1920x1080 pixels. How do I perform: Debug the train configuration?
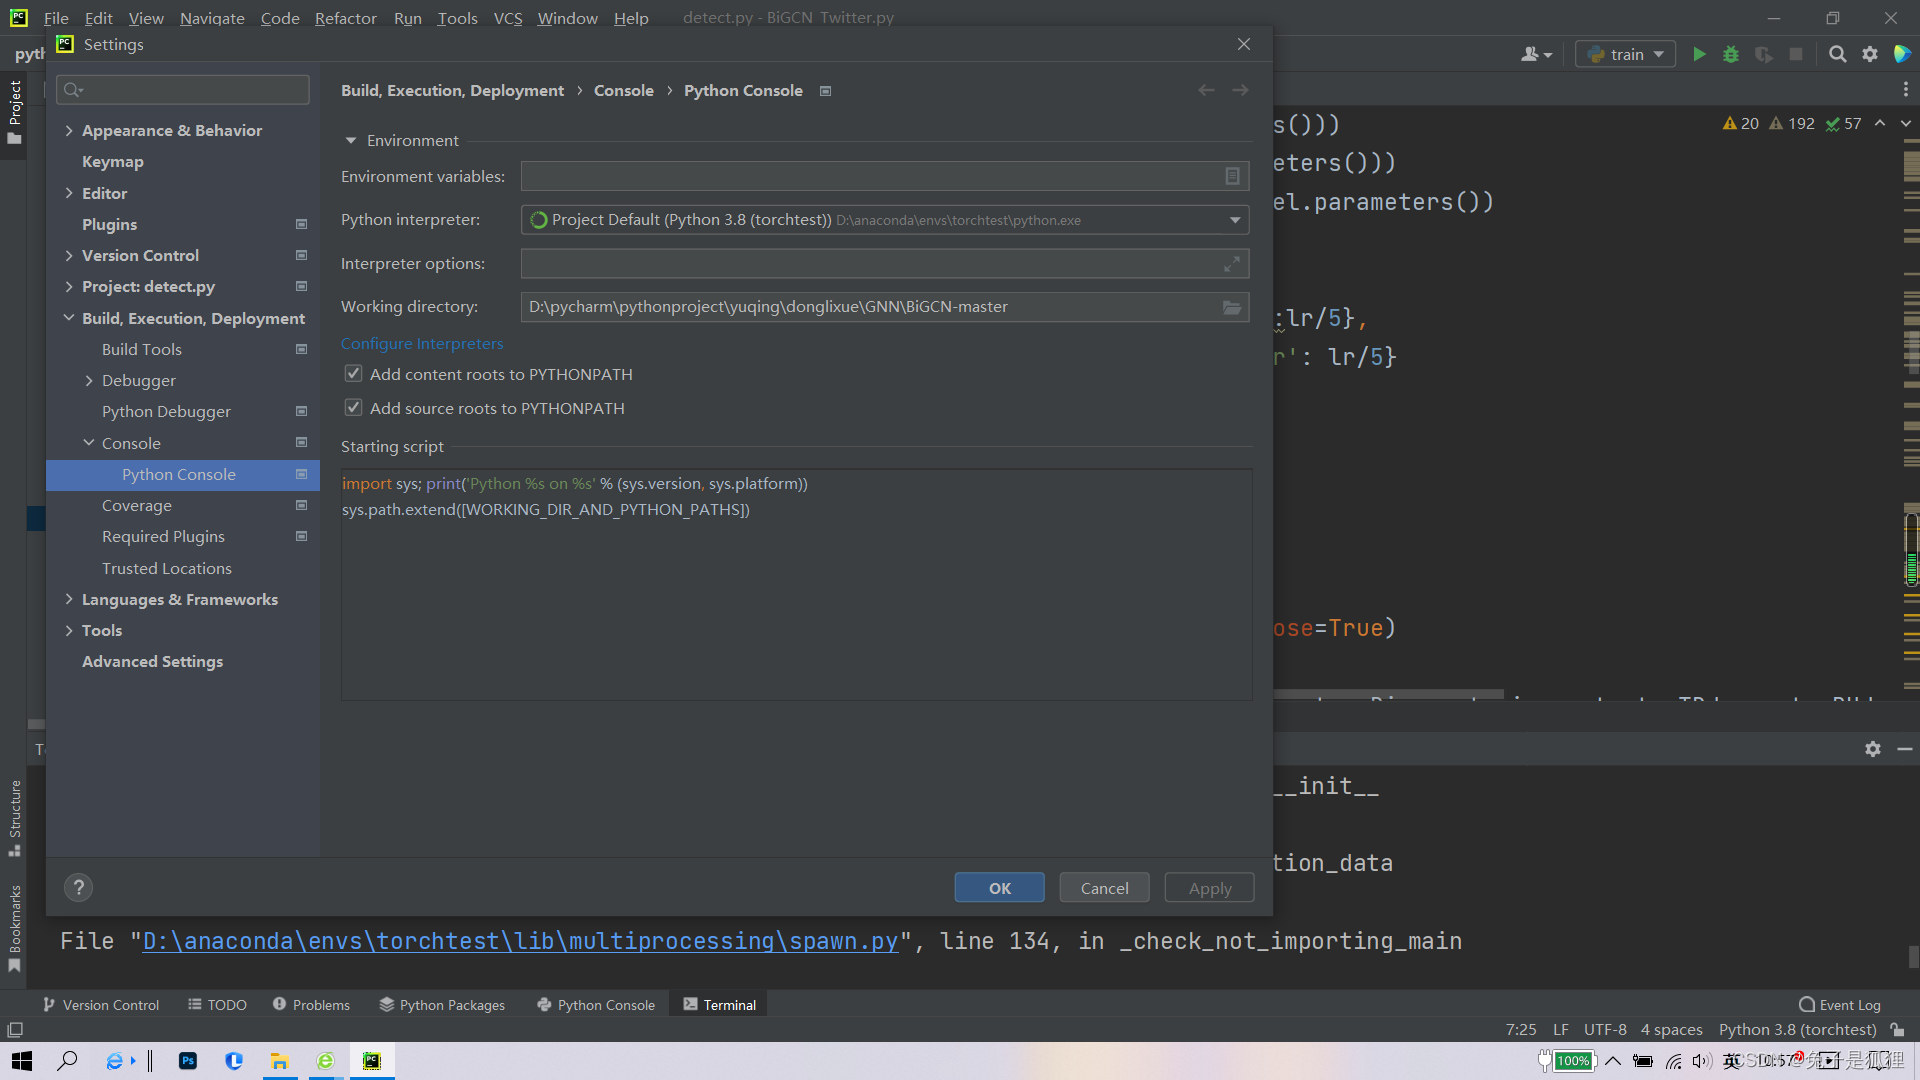pos(1731,54)
